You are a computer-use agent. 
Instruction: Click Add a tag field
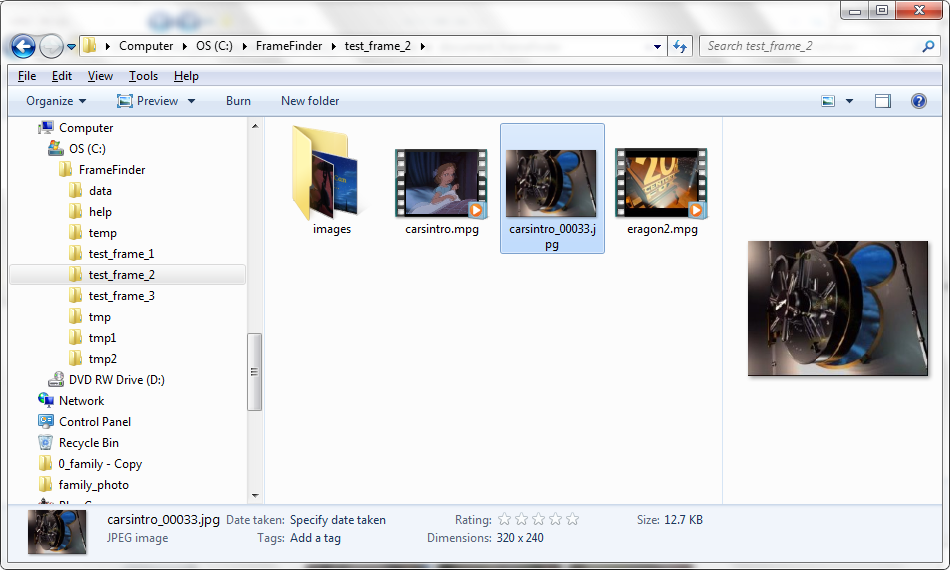tap(315, 538)
